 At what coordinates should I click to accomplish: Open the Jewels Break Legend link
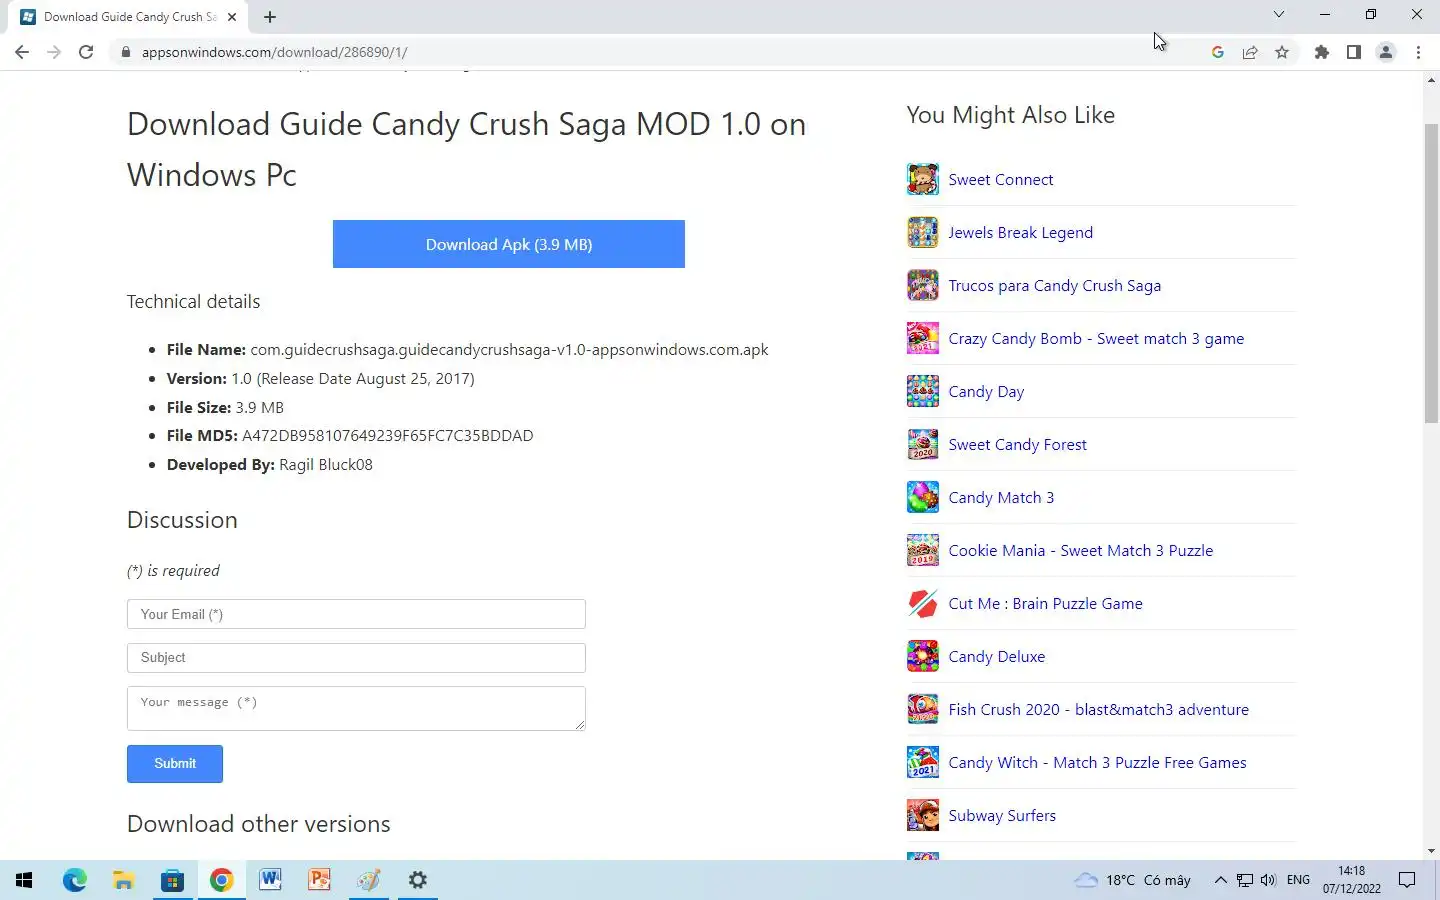1021,233
